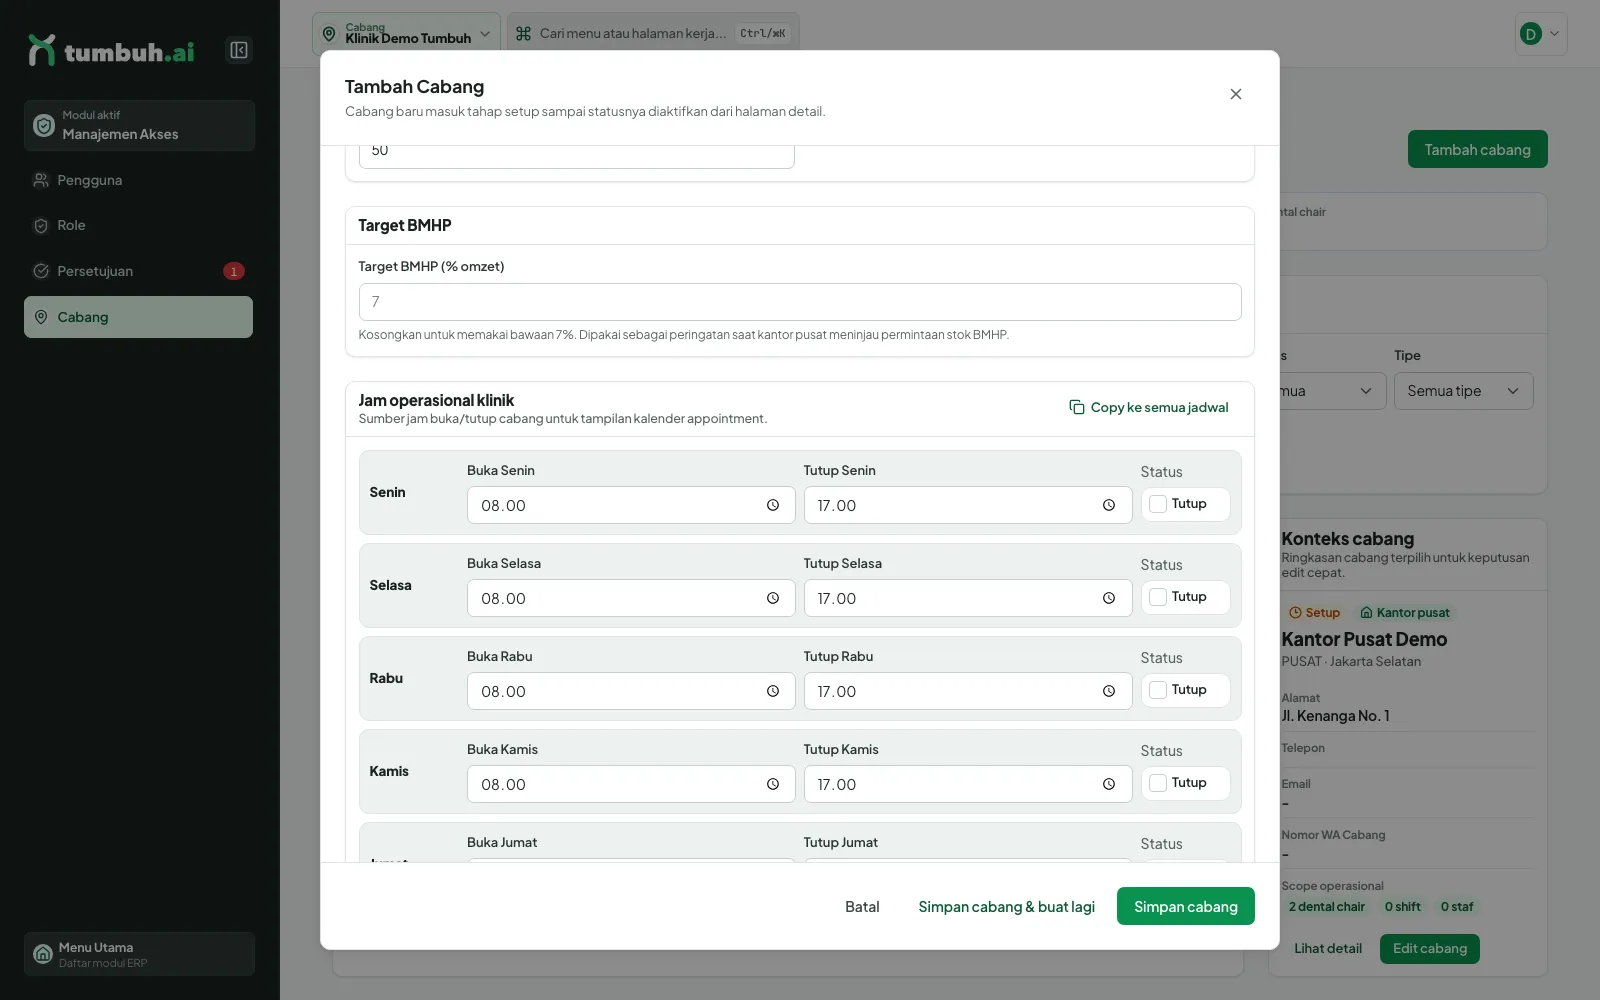Open the Cabang Klinik Demo Tumbuh selector
Viewport: 1600px width, 1000px height.
(x=406, y=33)
